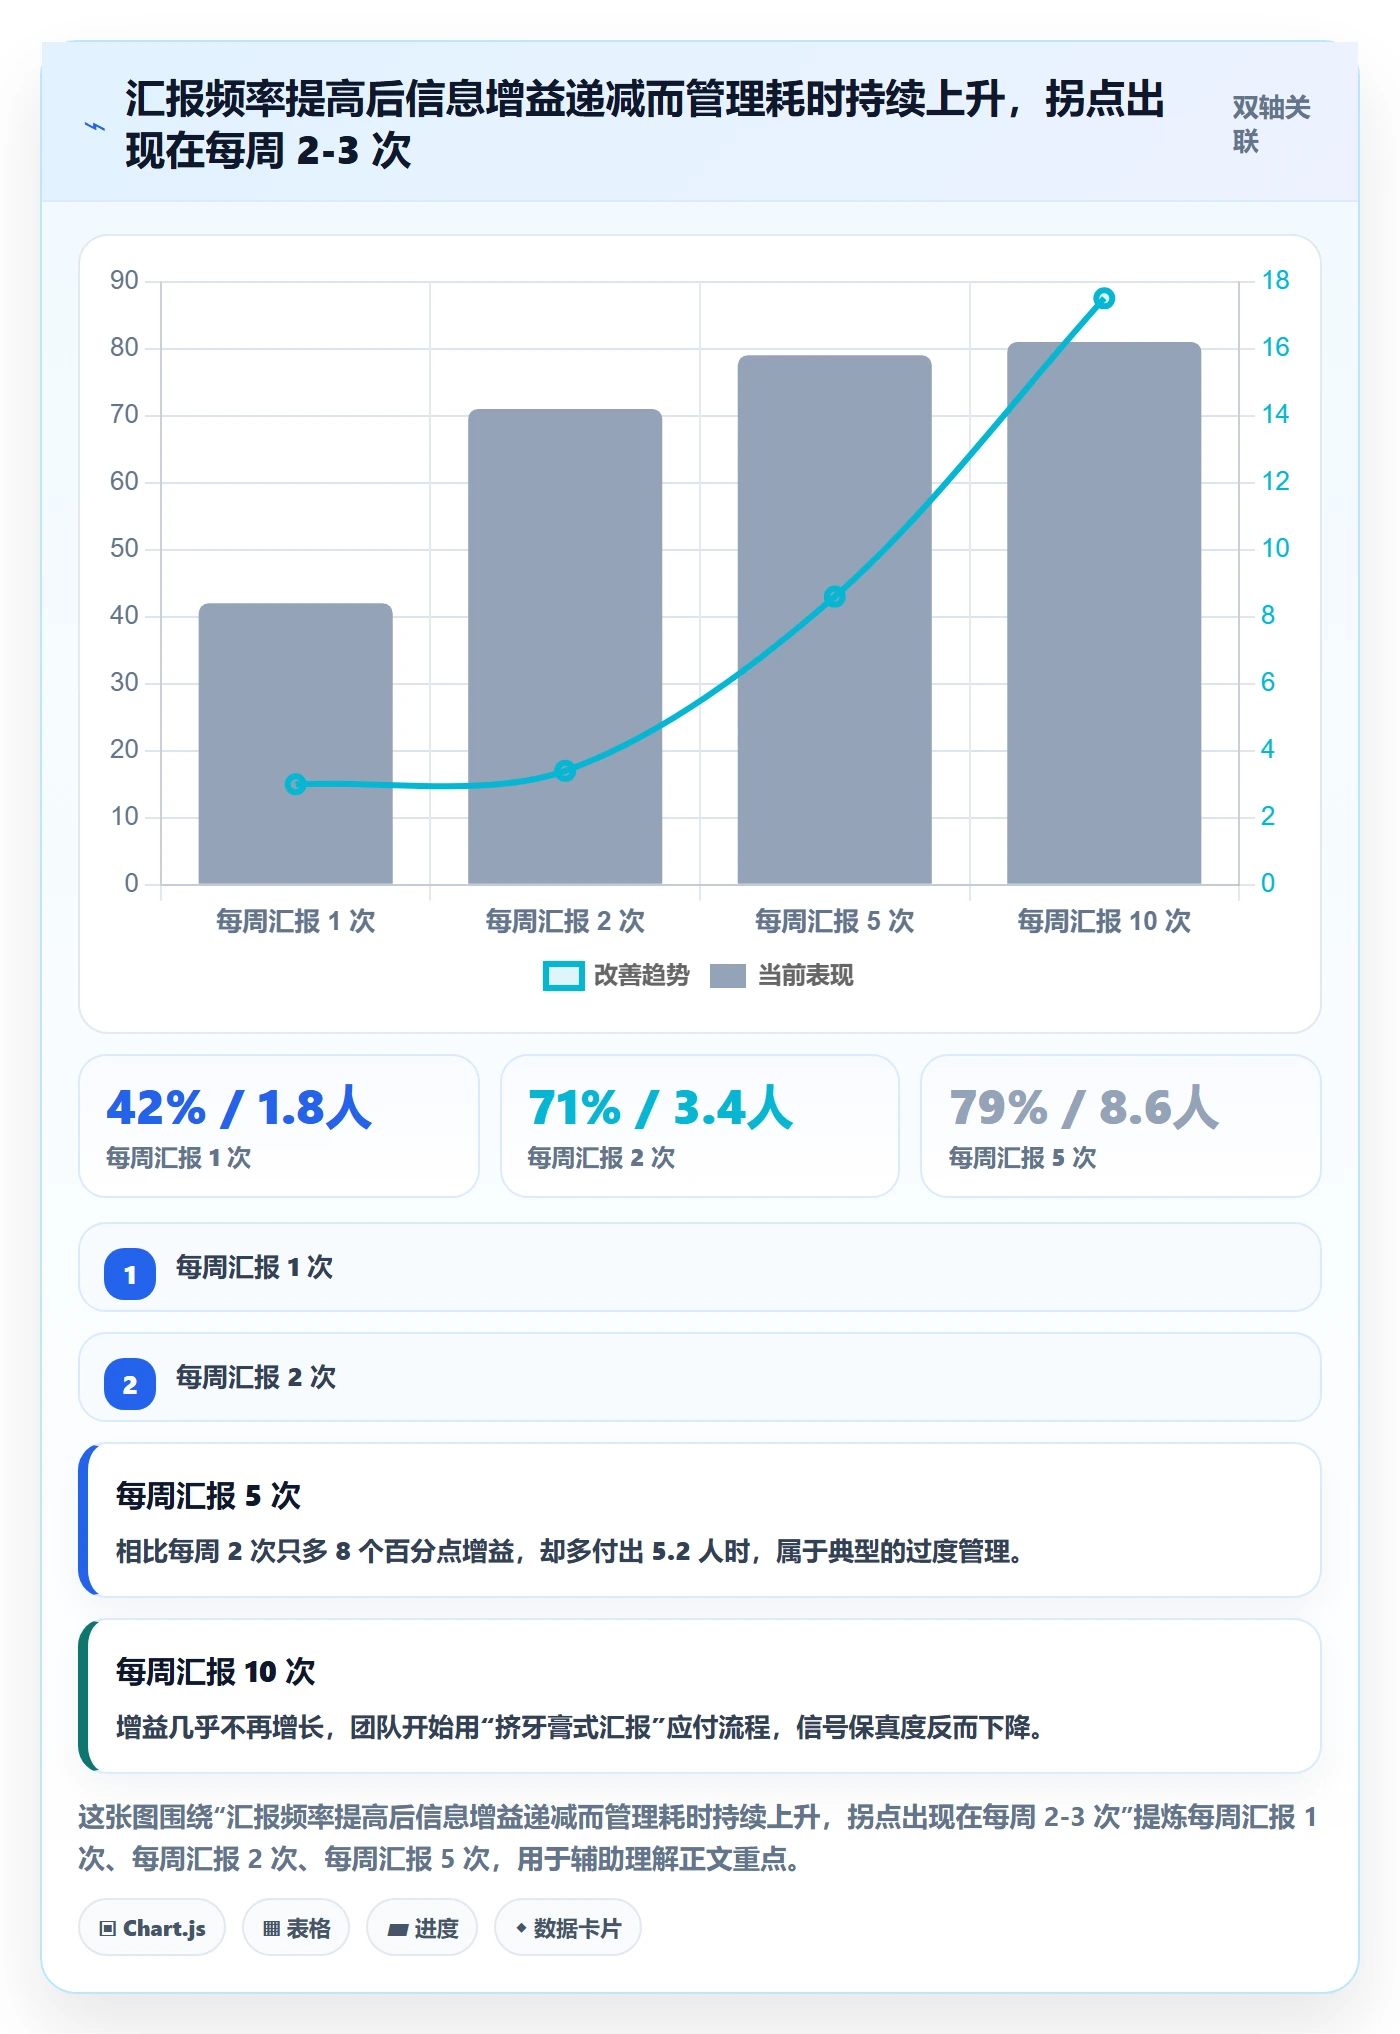Click the x-axis label 每周汇报 10 次

1104,921
